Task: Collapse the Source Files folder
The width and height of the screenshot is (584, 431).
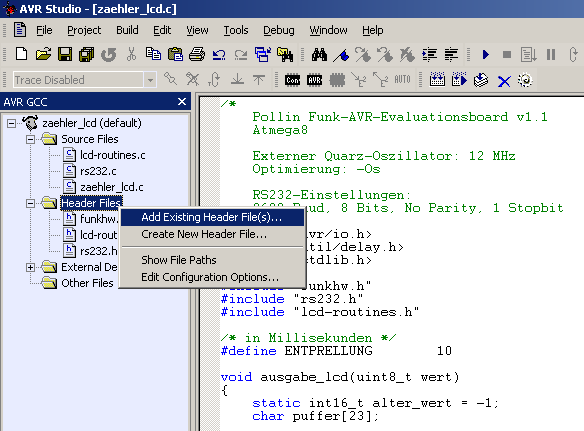Action: coord(31,140)
